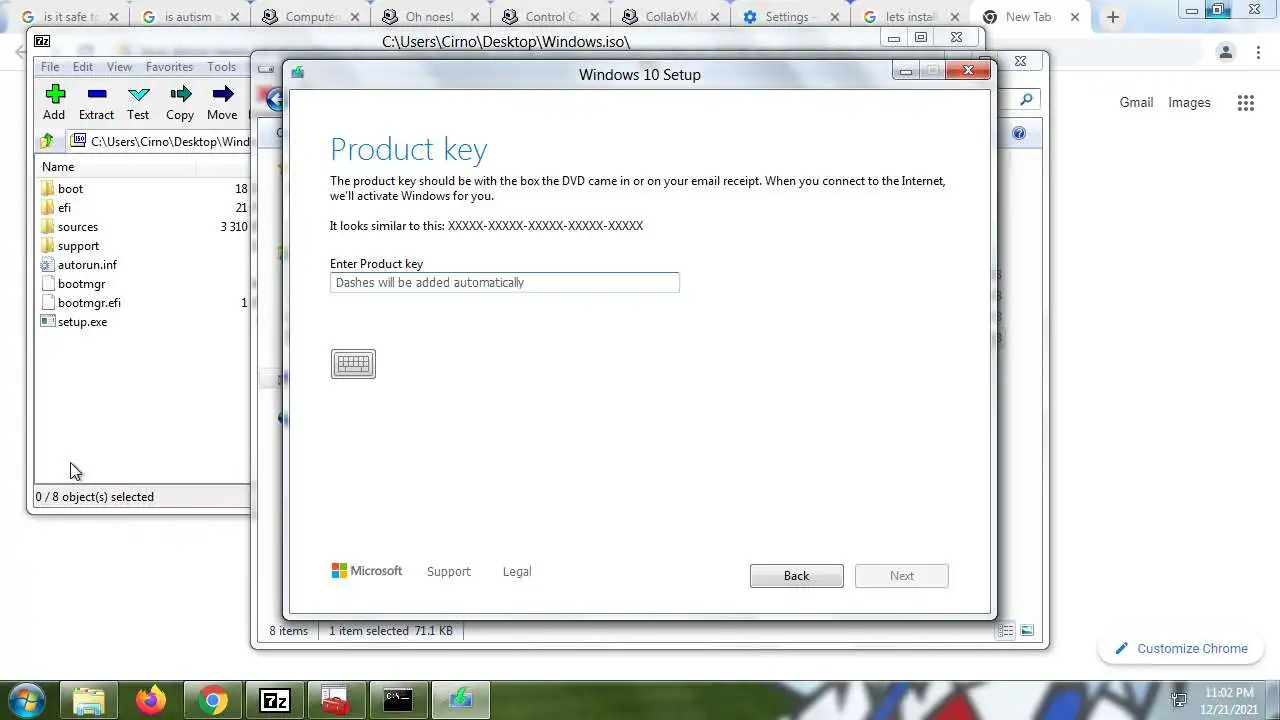This screenshot has height=720, width=1280.
Task: Click the Back button in Setup
Action: pyautogui.click(x=797, y=576)
